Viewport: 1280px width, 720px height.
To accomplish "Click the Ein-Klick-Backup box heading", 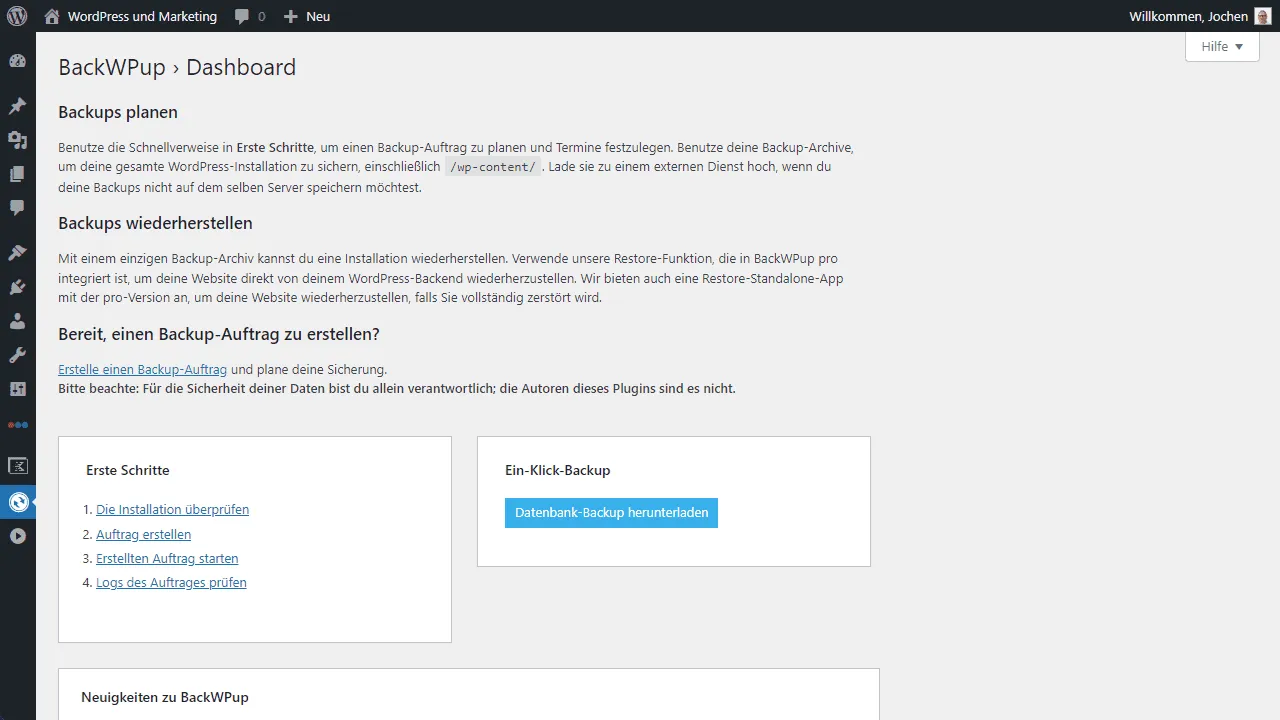I will pos(558,470).
